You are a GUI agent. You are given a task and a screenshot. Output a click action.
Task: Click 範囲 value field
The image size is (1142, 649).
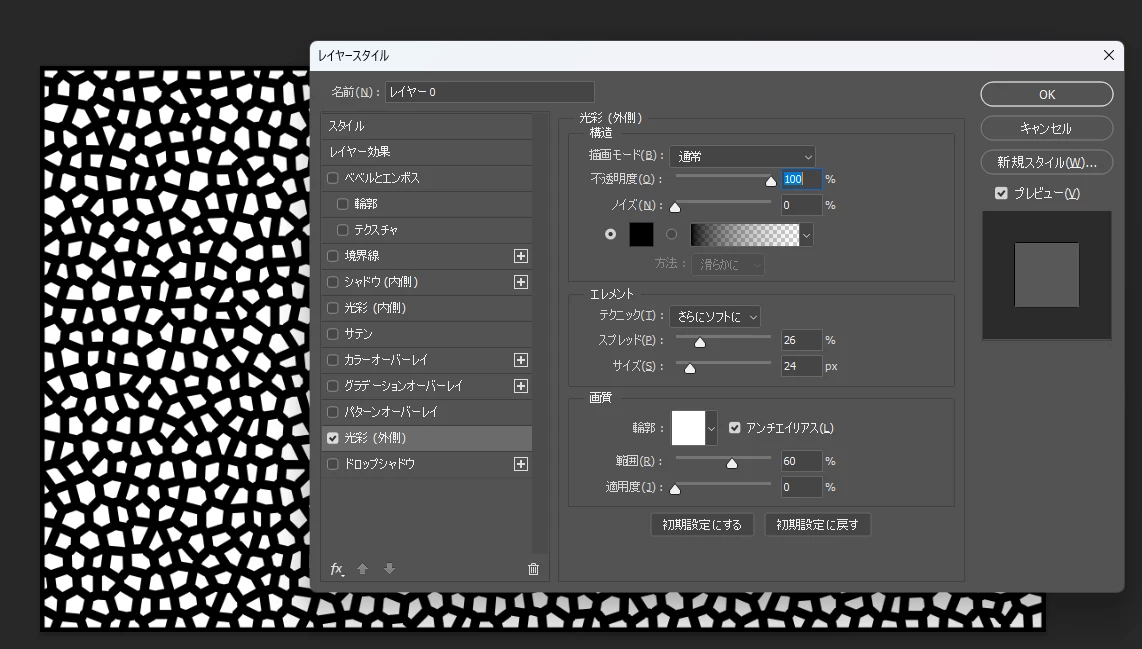(x=801, y=461)
